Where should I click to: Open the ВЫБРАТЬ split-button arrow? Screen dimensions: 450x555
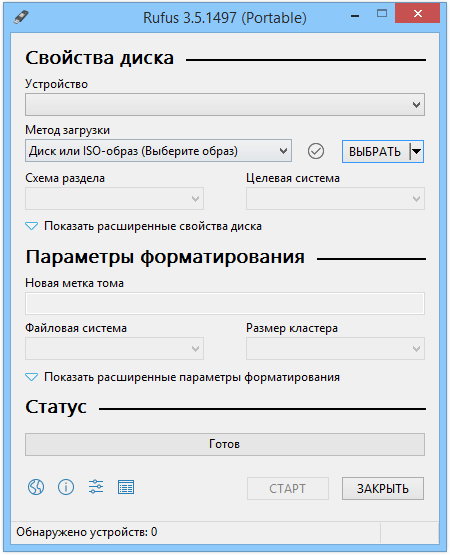click(417, 151)
